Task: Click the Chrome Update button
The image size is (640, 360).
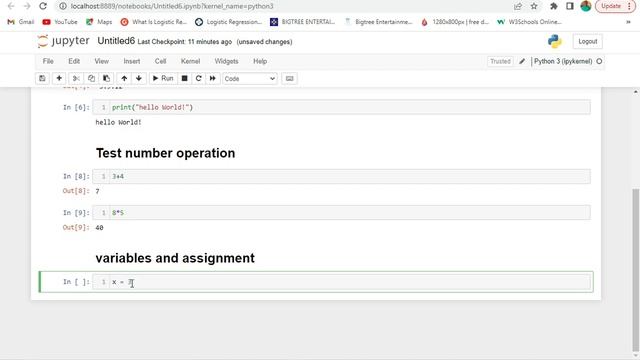Action: click(616, 6)
